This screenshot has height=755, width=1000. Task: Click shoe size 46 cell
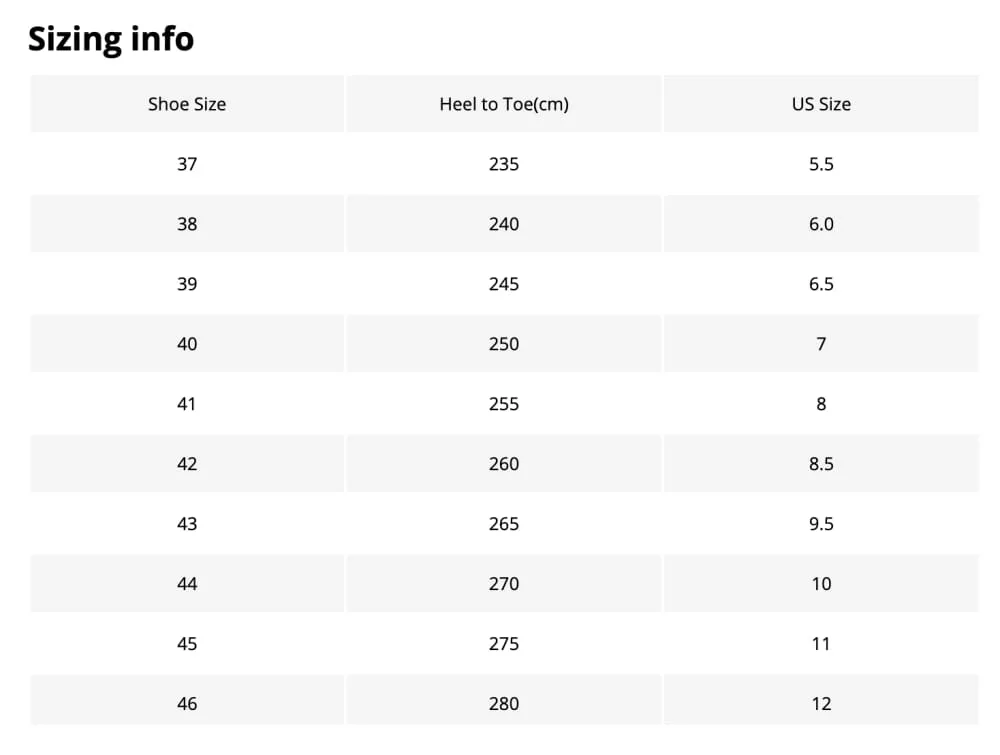[187, 704]
